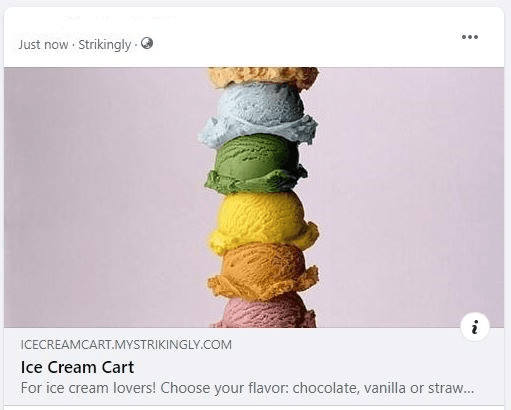Open the Strikingly app link
The image size is (511, 410).
[x=104, y=45]
